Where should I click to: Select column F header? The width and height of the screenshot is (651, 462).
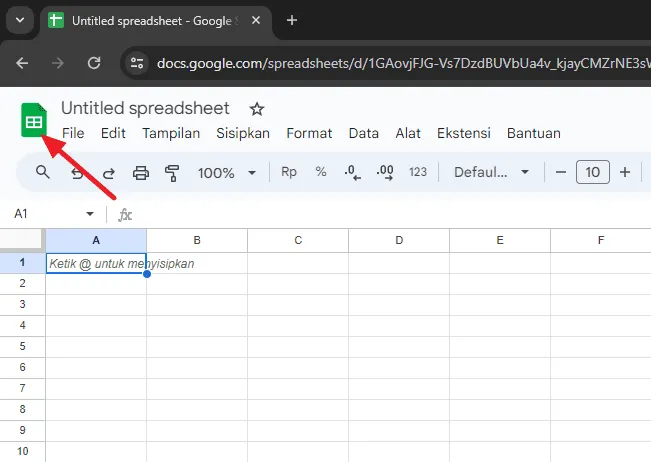tap(601, 240)
